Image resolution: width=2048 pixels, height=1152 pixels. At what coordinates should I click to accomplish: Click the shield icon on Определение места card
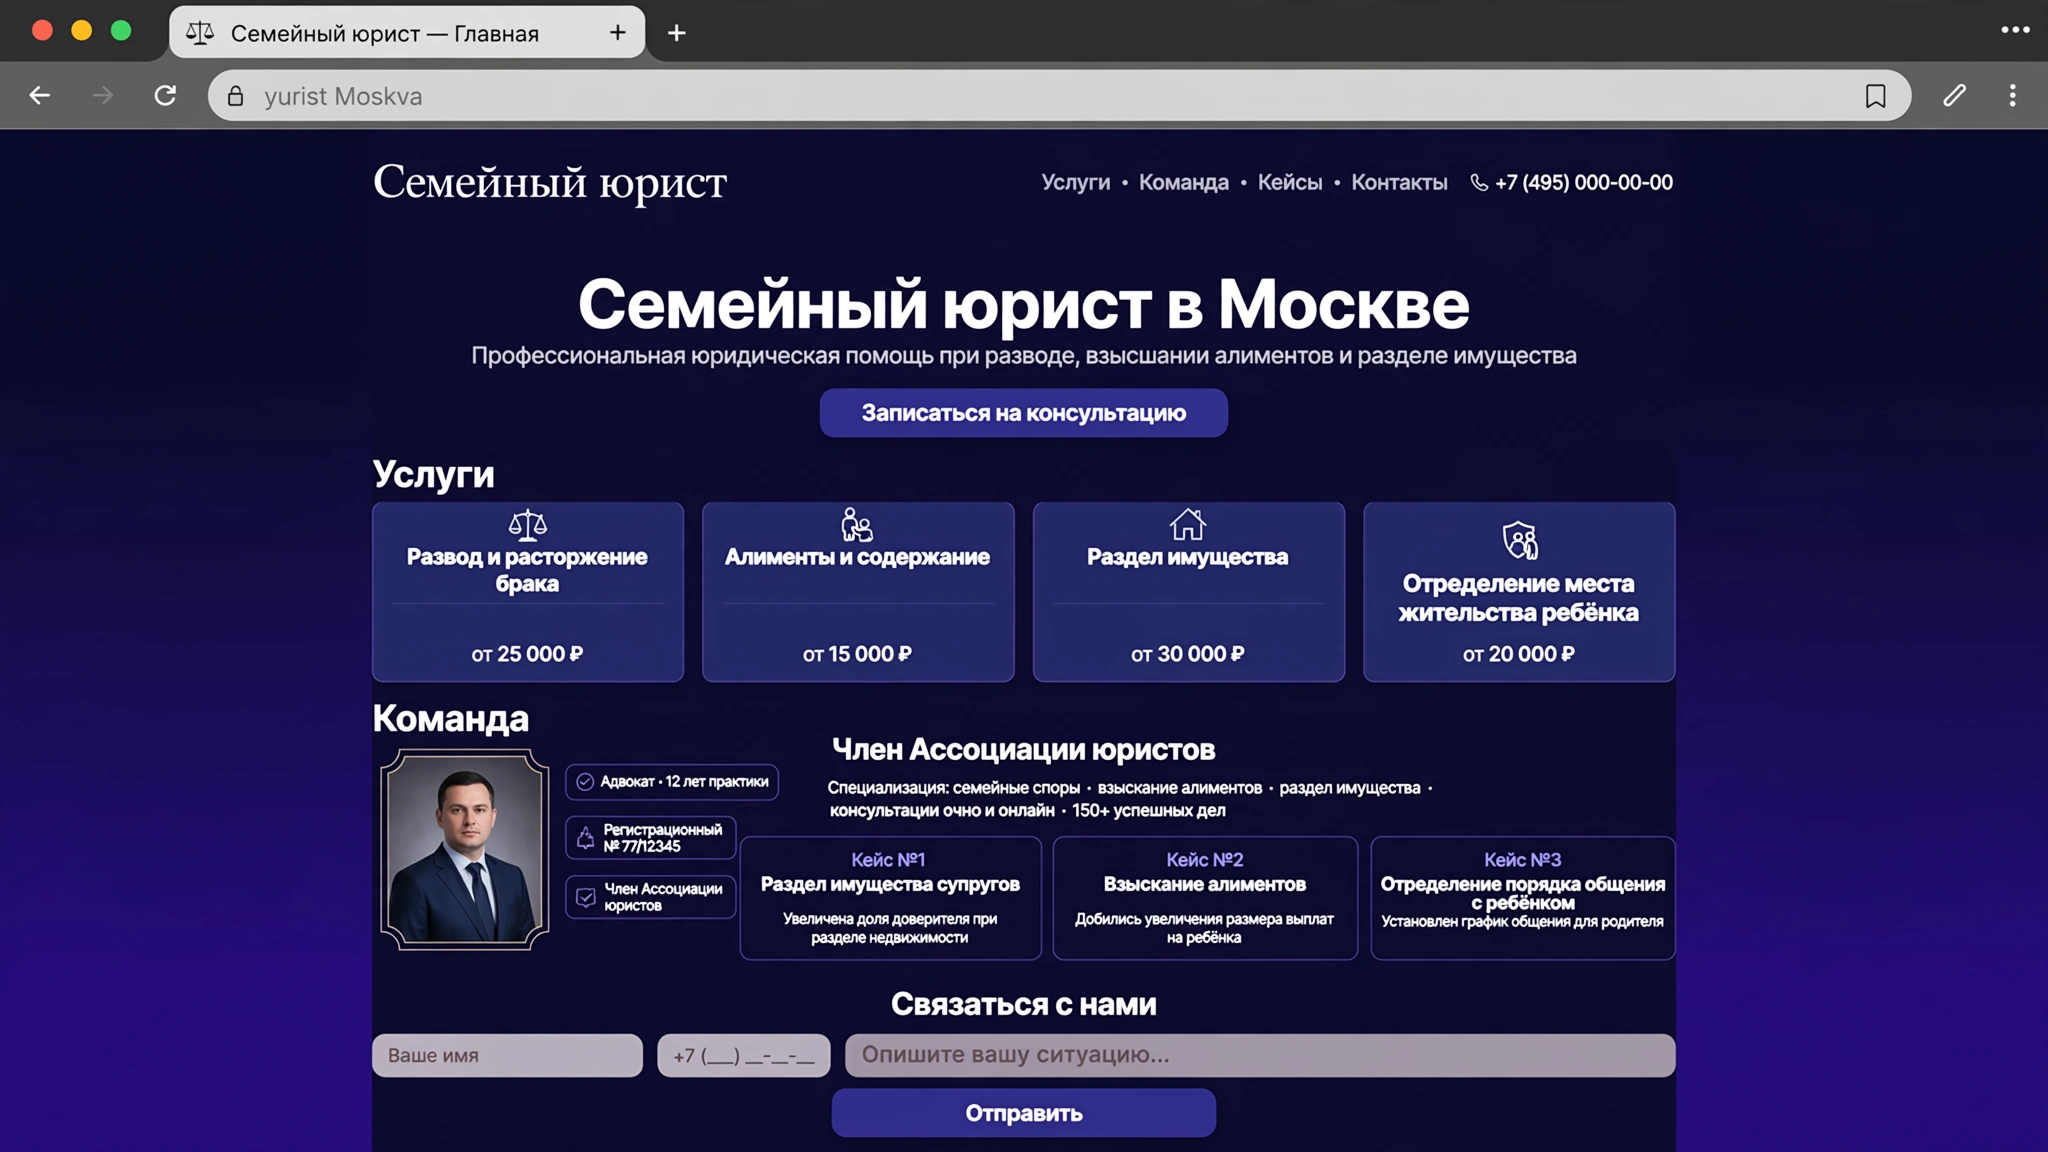(x=1519, y=540)
